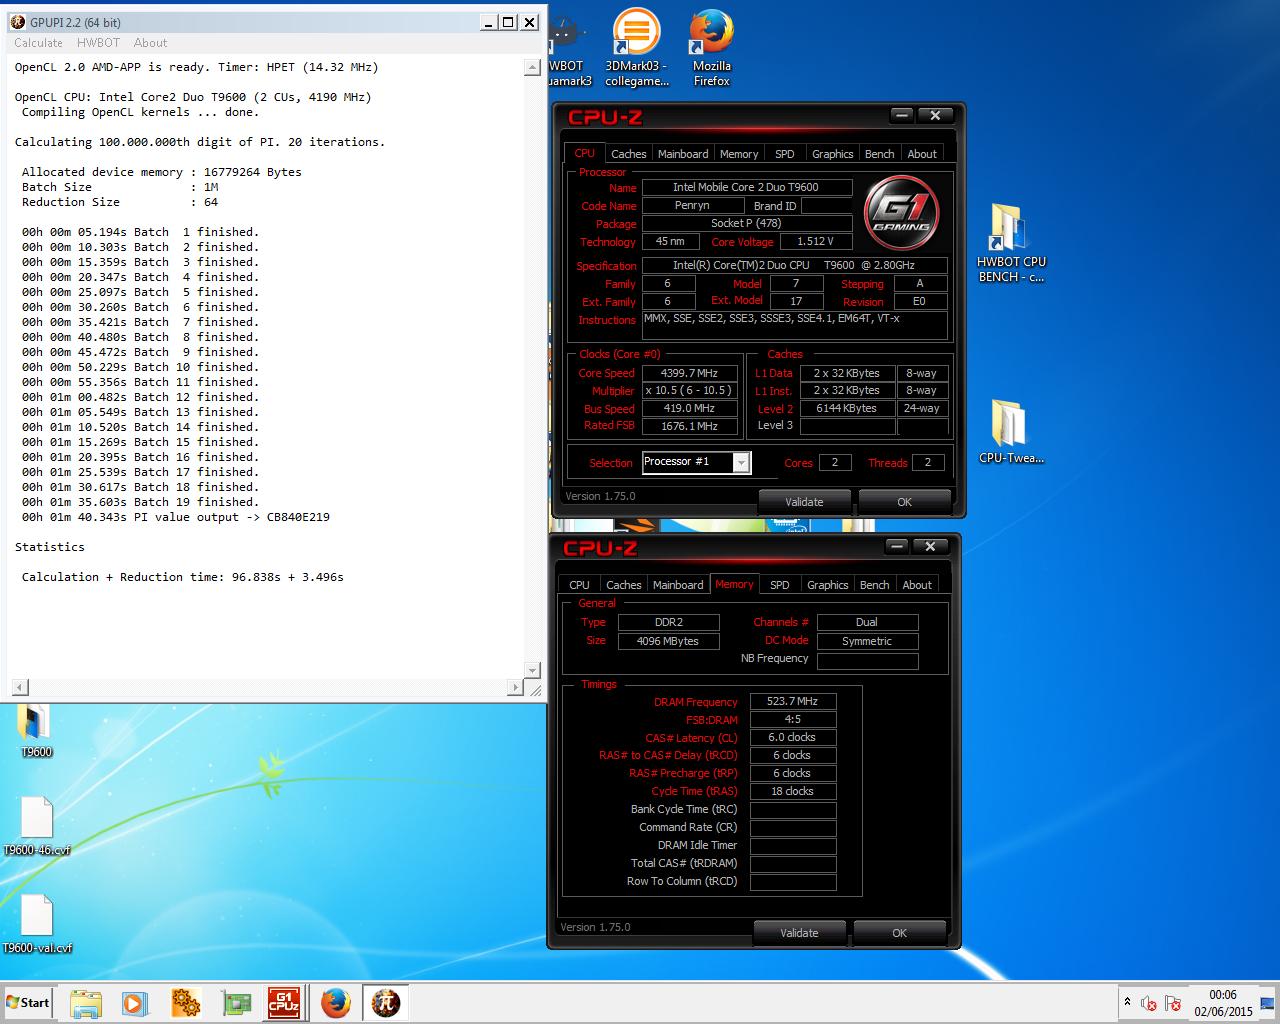The height and width of the screenshot is (1024, 1280).
Task: Open Windows Explorer from the taskbar
Action: pos(85,1003)
